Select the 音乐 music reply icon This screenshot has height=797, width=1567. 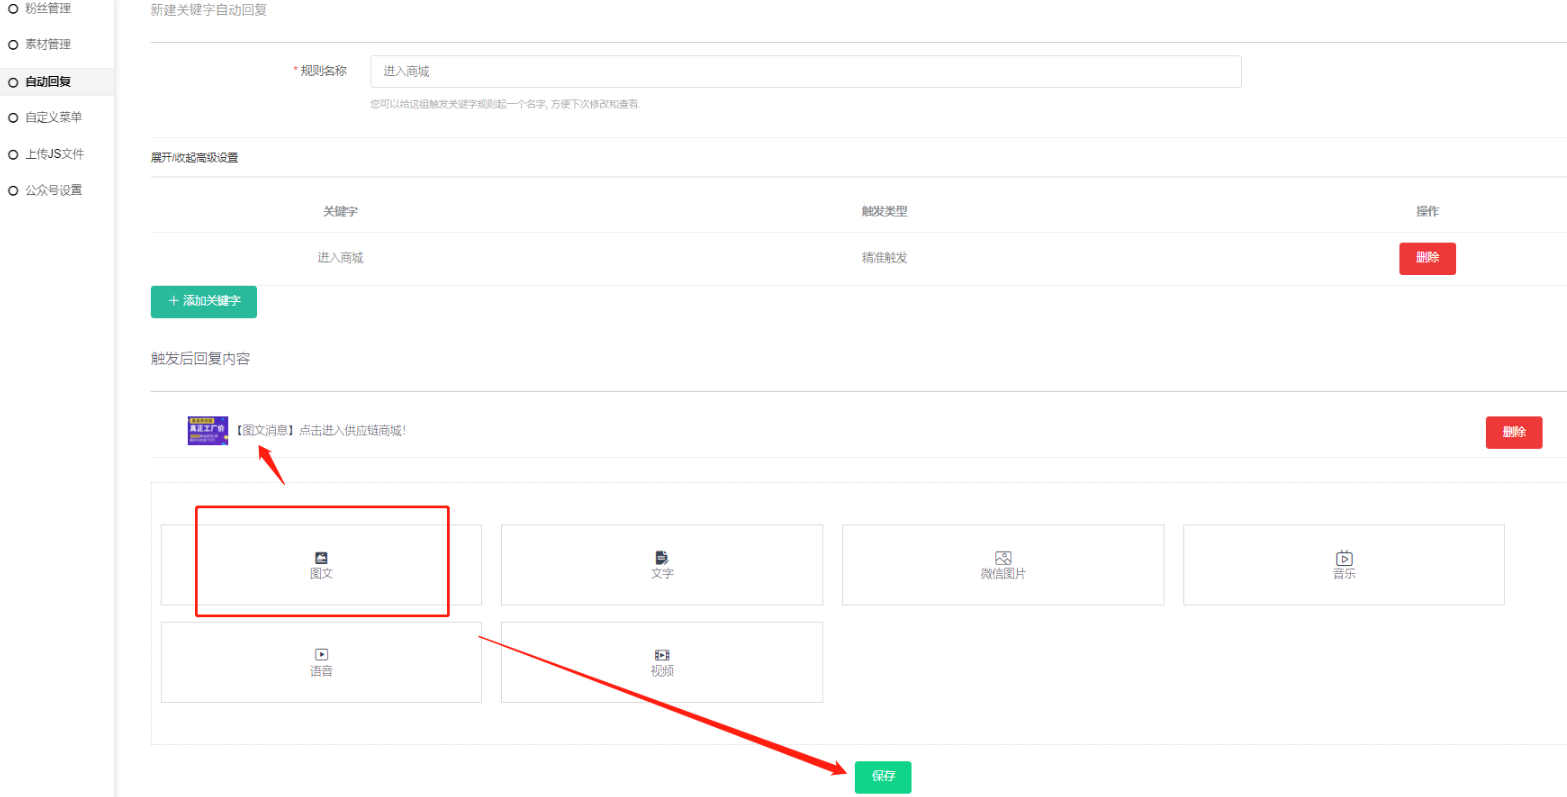click(1344, 558)
